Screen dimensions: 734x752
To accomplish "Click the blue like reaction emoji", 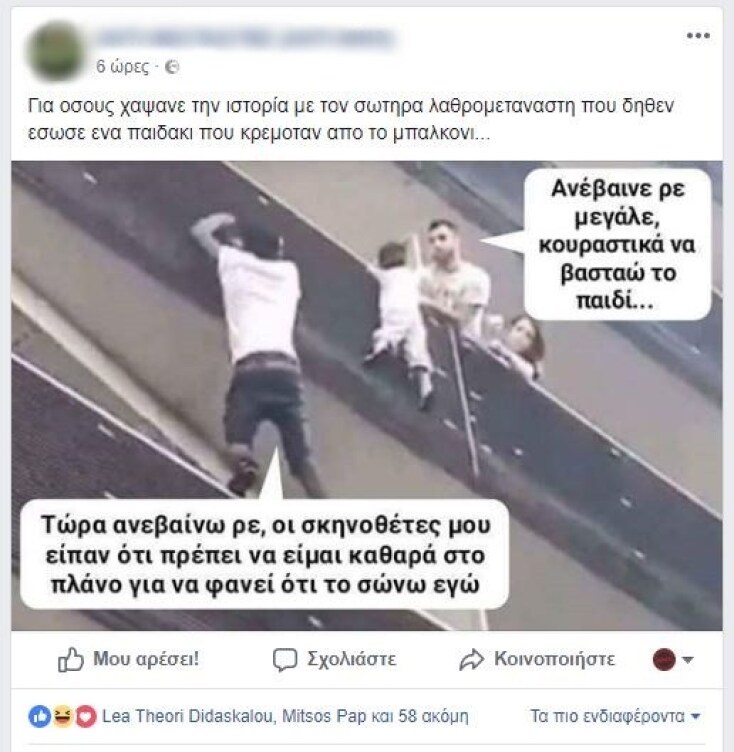I will [40, 717].
